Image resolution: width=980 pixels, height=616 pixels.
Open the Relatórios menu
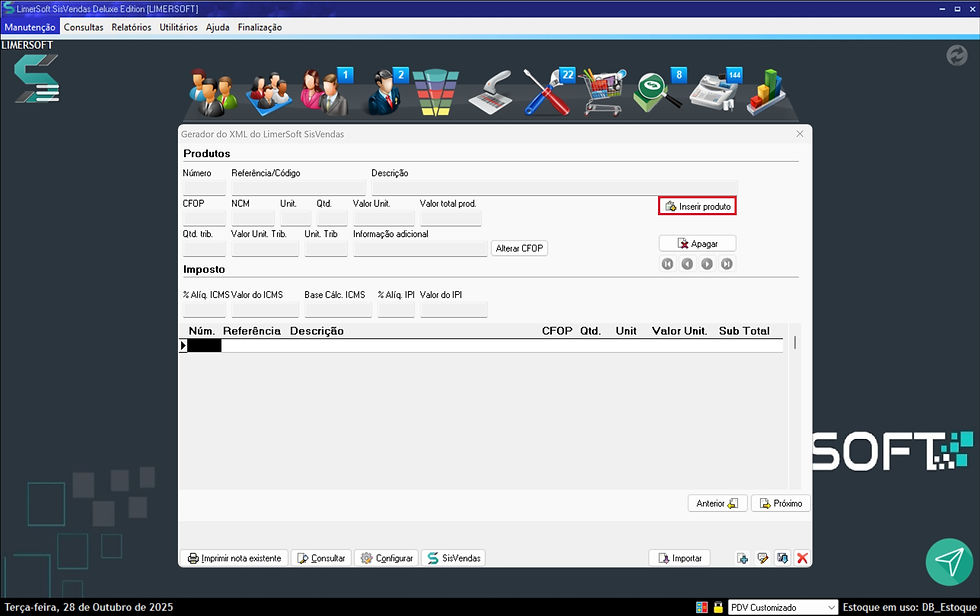[x=131, y=27]
